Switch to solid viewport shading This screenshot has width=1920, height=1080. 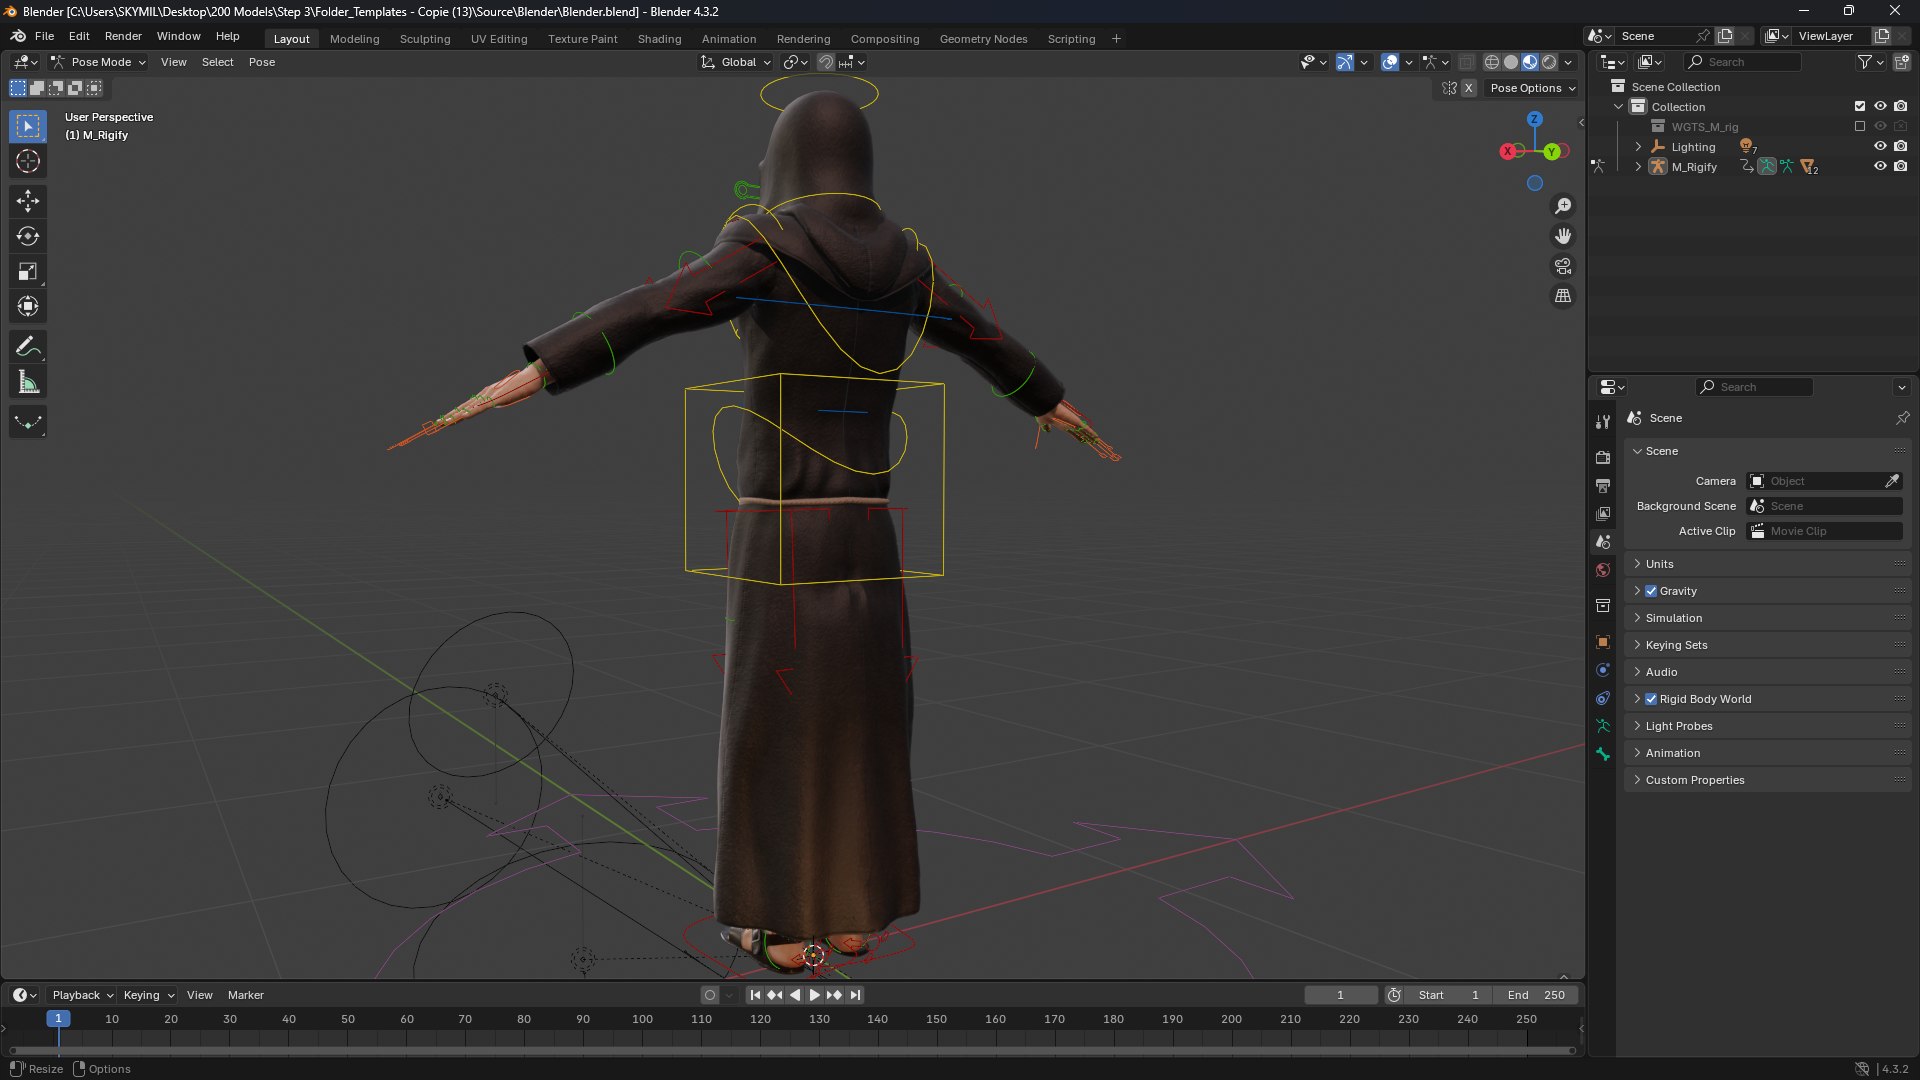click(1511, 62)
